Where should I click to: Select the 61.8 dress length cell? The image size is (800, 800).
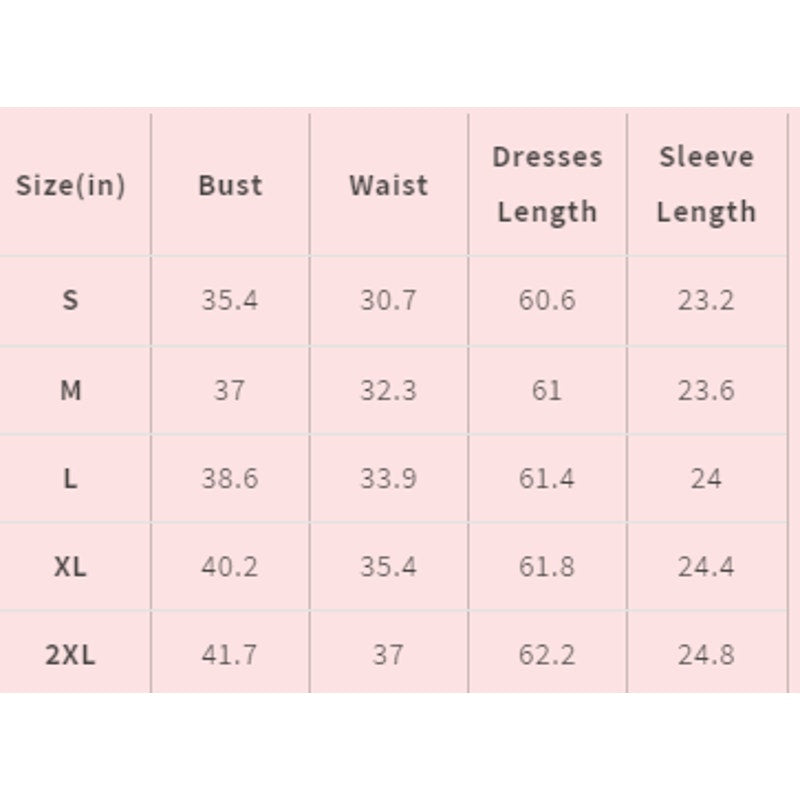[x=547, y=567]
